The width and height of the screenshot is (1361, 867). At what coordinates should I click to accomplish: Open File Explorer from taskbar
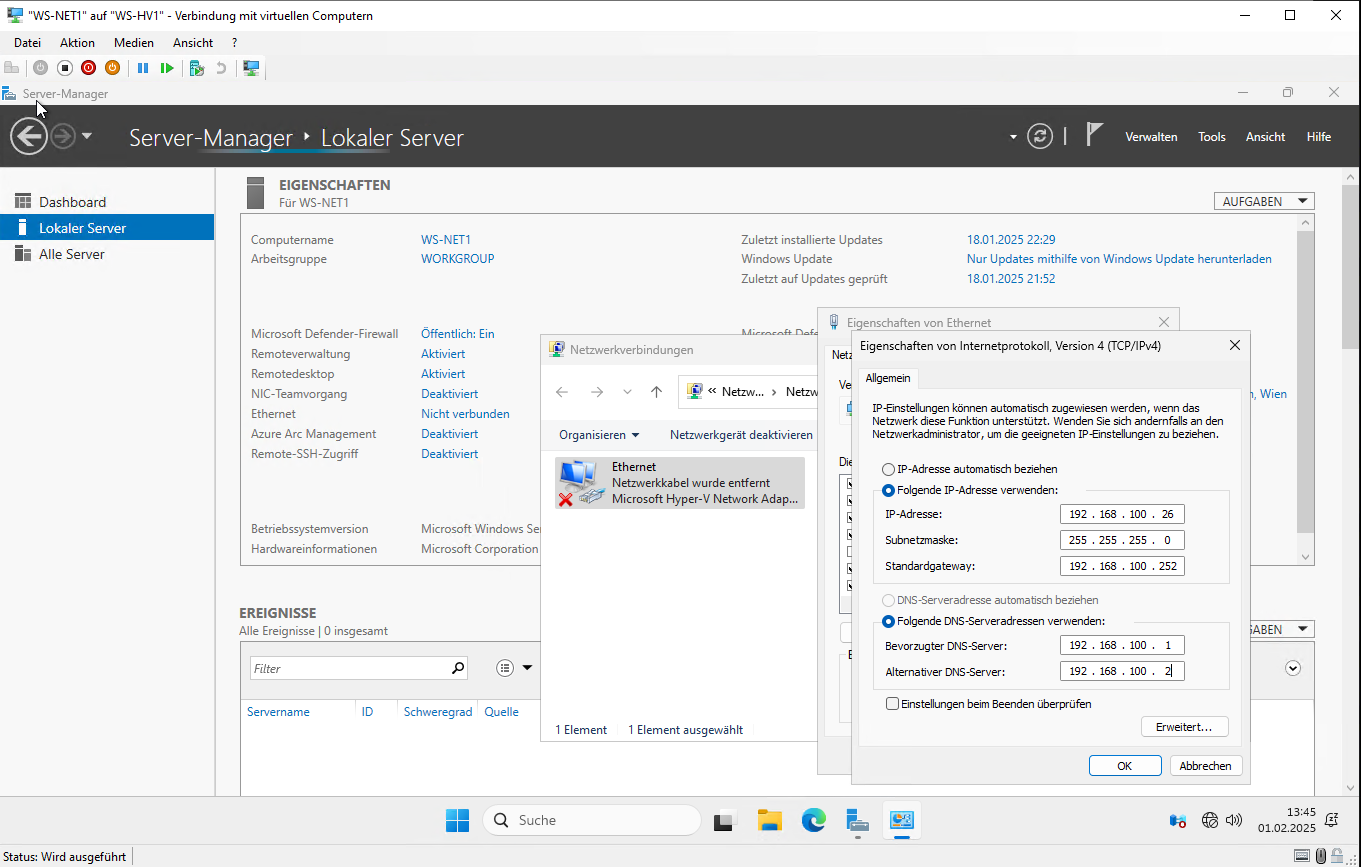click(769, 820)
